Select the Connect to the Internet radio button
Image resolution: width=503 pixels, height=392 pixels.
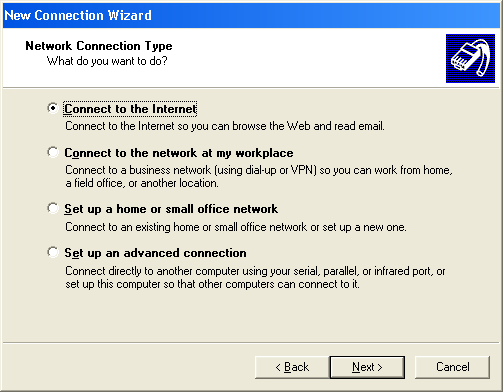[53, 108]
